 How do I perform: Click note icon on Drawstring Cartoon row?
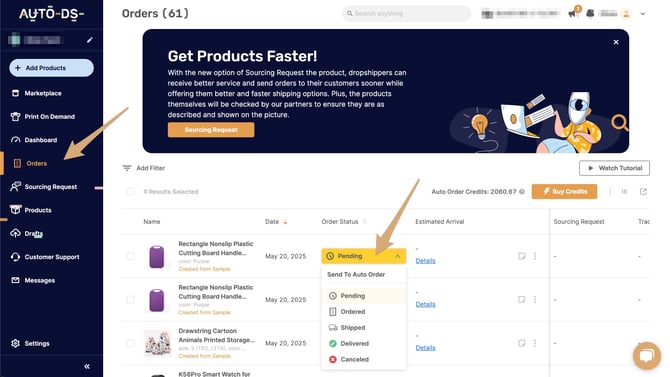click(521, 343)
